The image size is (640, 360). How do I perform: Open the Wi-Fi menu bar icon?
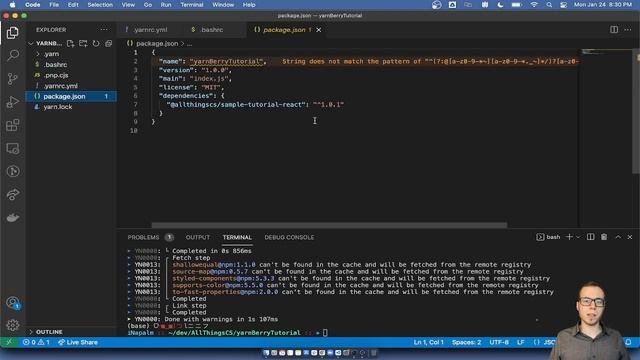pos(534,4)
